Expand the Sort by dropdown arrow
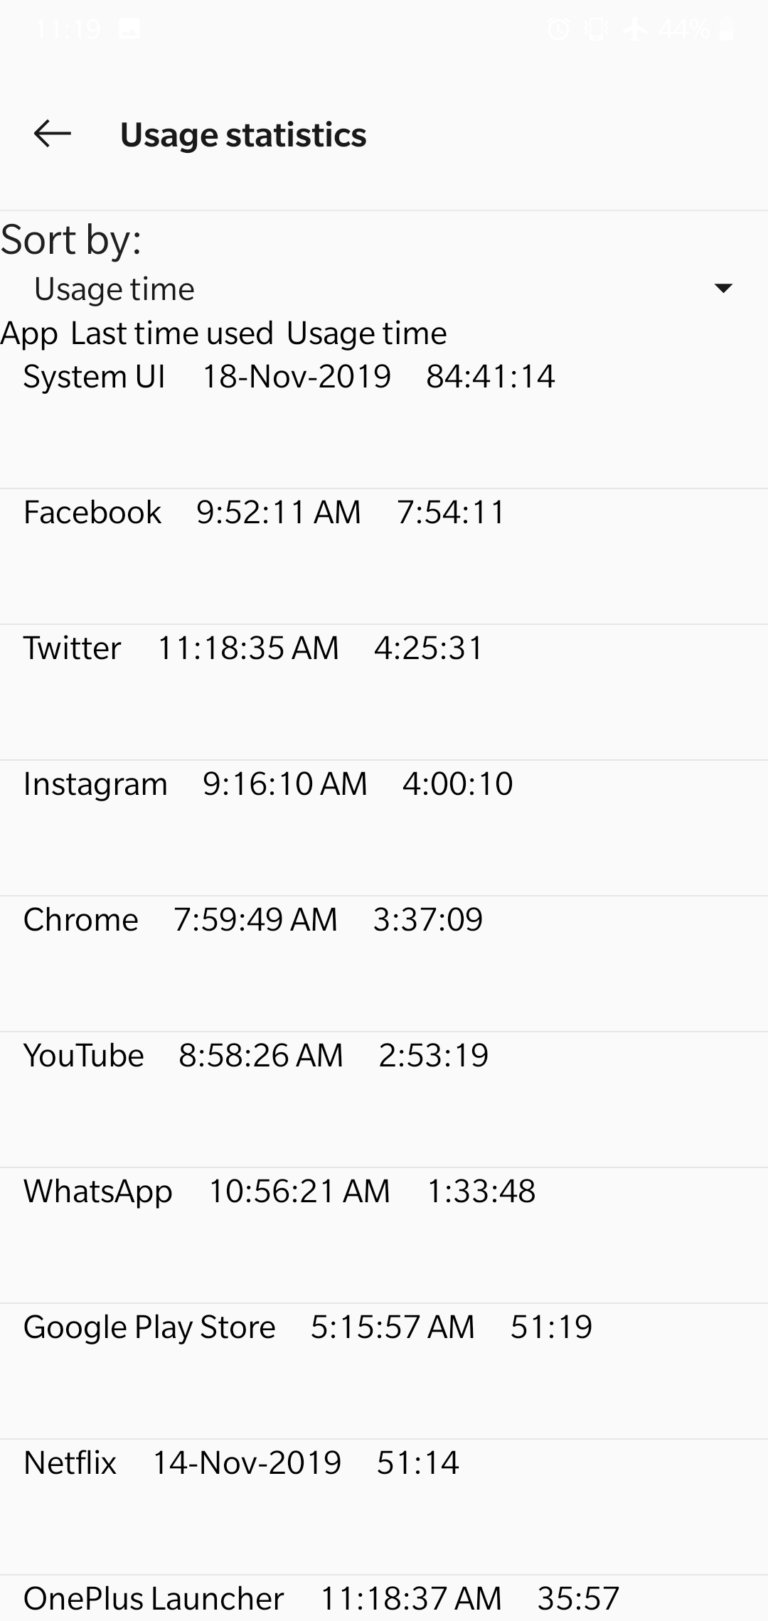 click(723, 289)
